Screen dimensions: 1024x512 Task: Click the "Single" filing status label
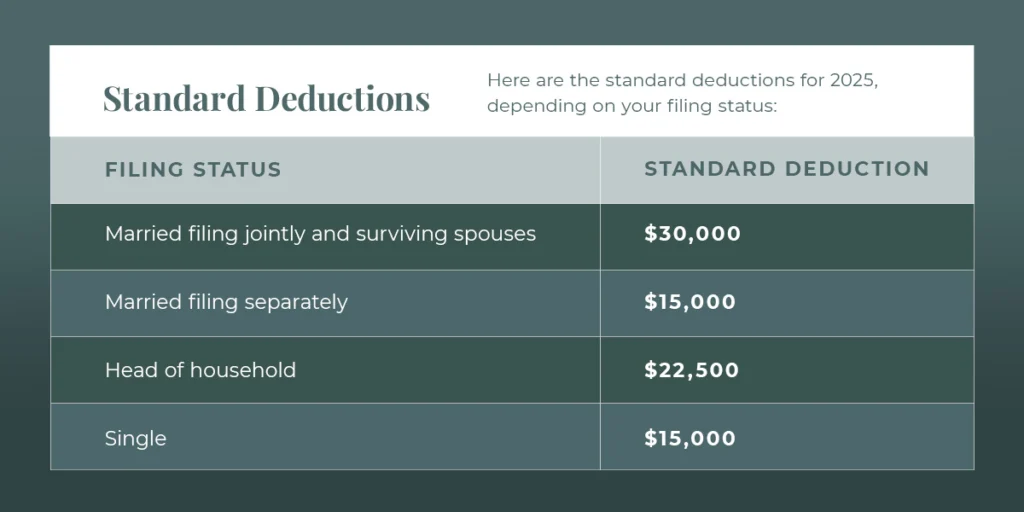click(136, 438)
